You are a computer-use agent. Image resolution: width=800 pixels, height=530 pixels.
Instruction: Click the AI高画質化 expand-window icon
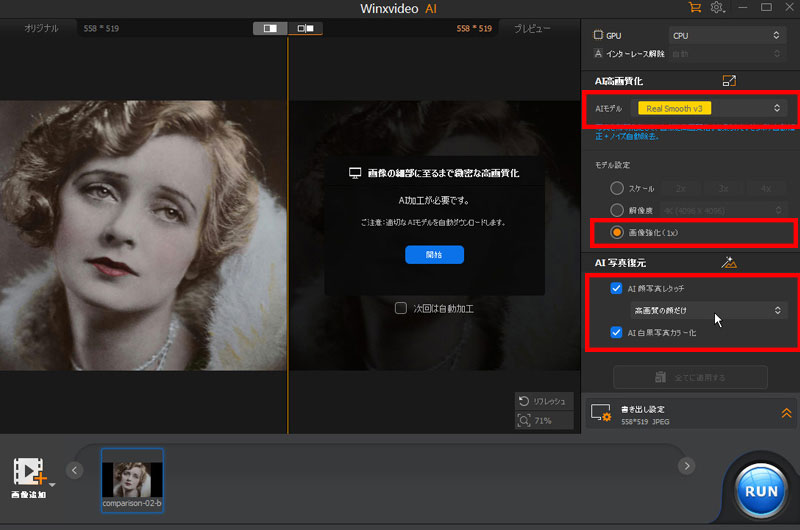point(729,80)
